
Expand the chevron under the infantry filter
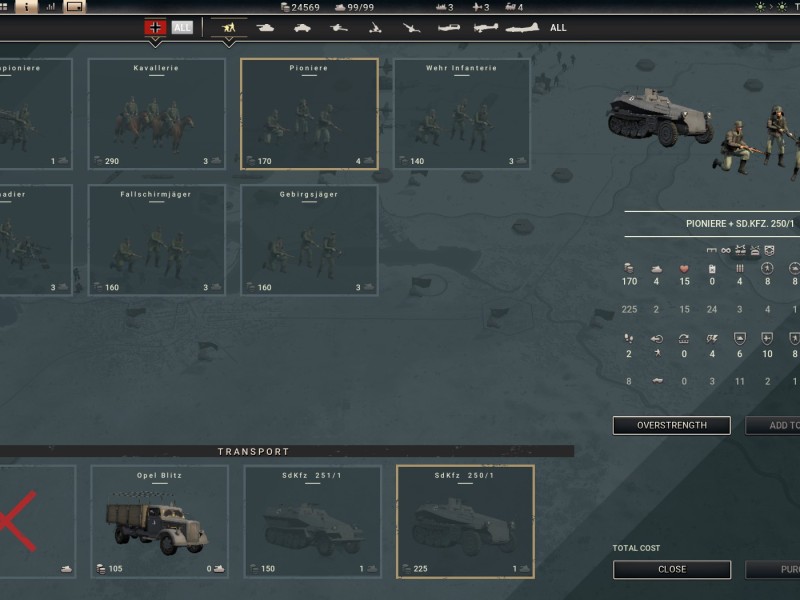point(228,42)
